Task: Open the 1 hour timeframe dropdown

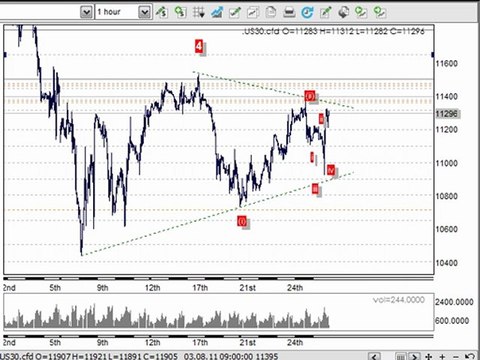Action: pos(144,12)
